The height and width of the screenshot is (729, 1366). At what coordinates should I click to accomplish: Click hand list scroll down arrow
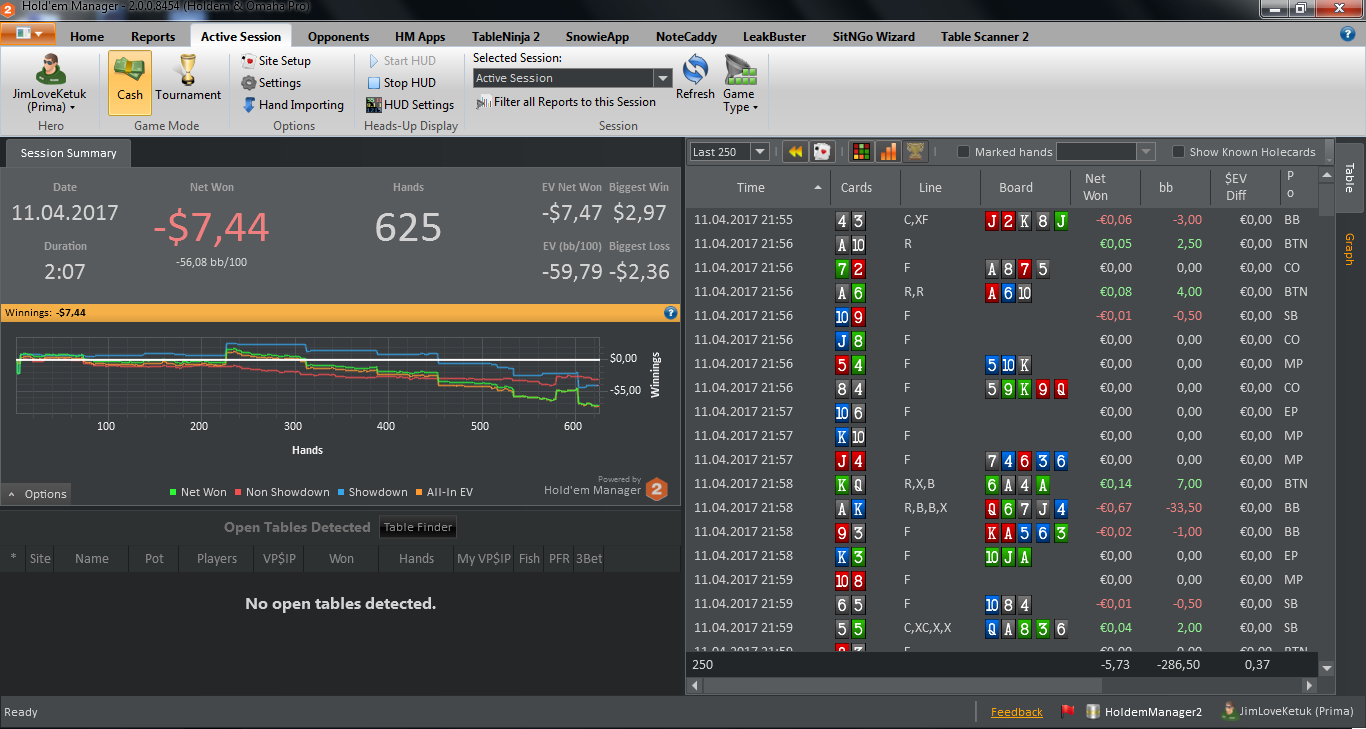1327,667
